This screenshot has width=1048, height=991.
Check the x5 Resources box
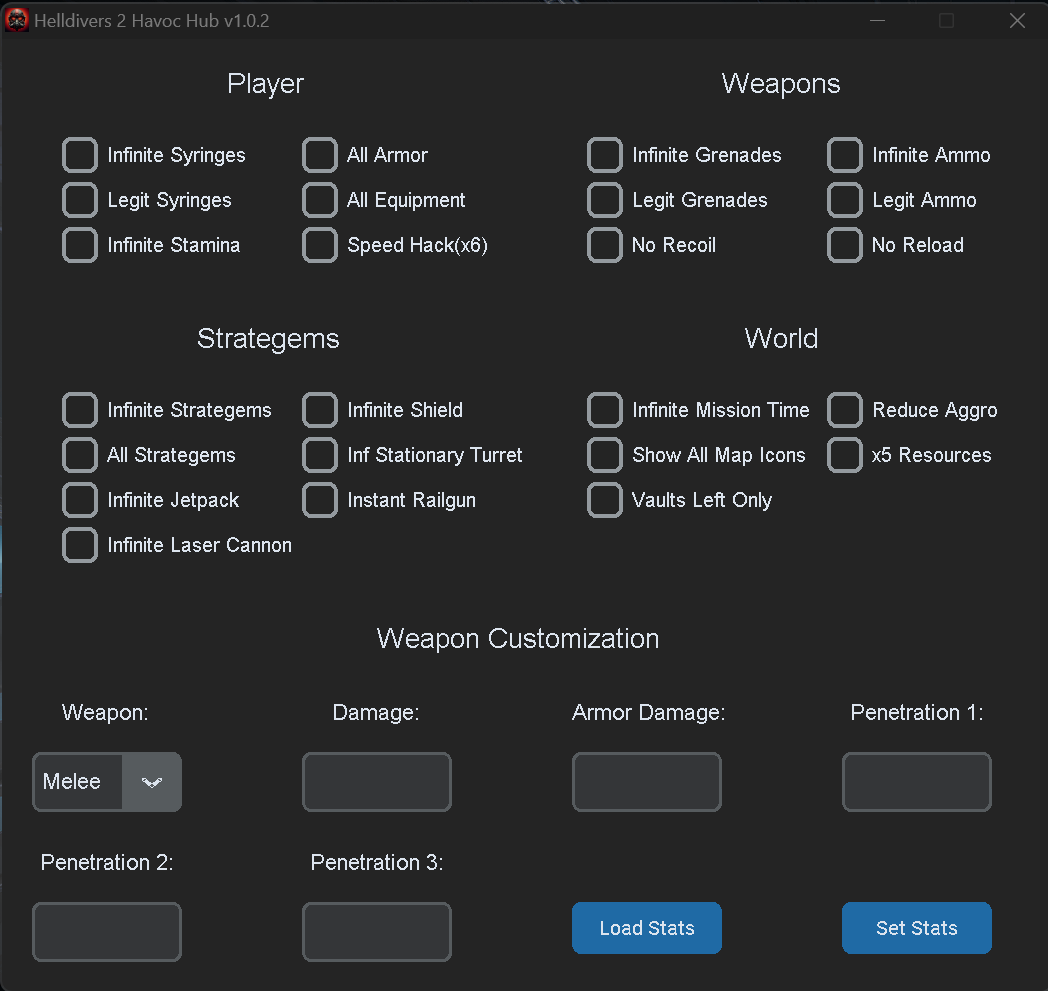(845, 455)
